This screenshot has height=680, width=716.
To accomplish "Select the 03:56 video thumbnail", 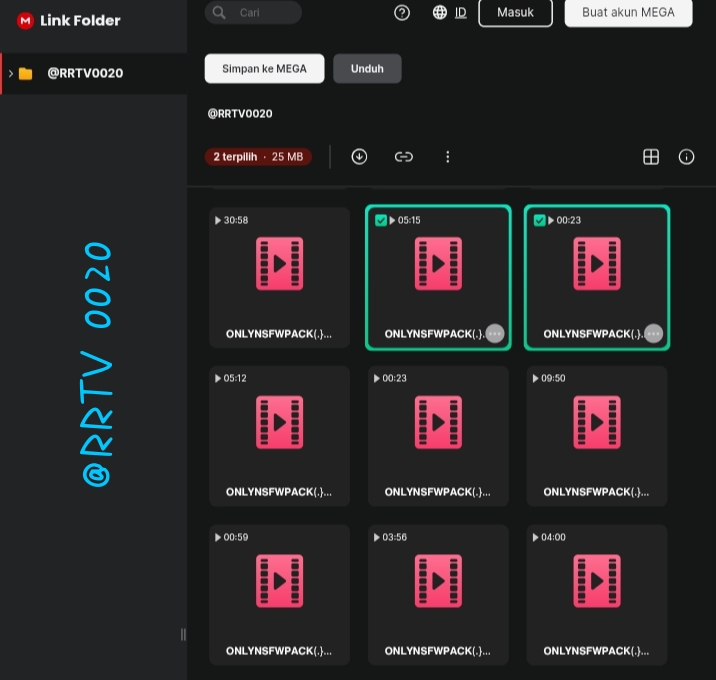I will [438, 595].
